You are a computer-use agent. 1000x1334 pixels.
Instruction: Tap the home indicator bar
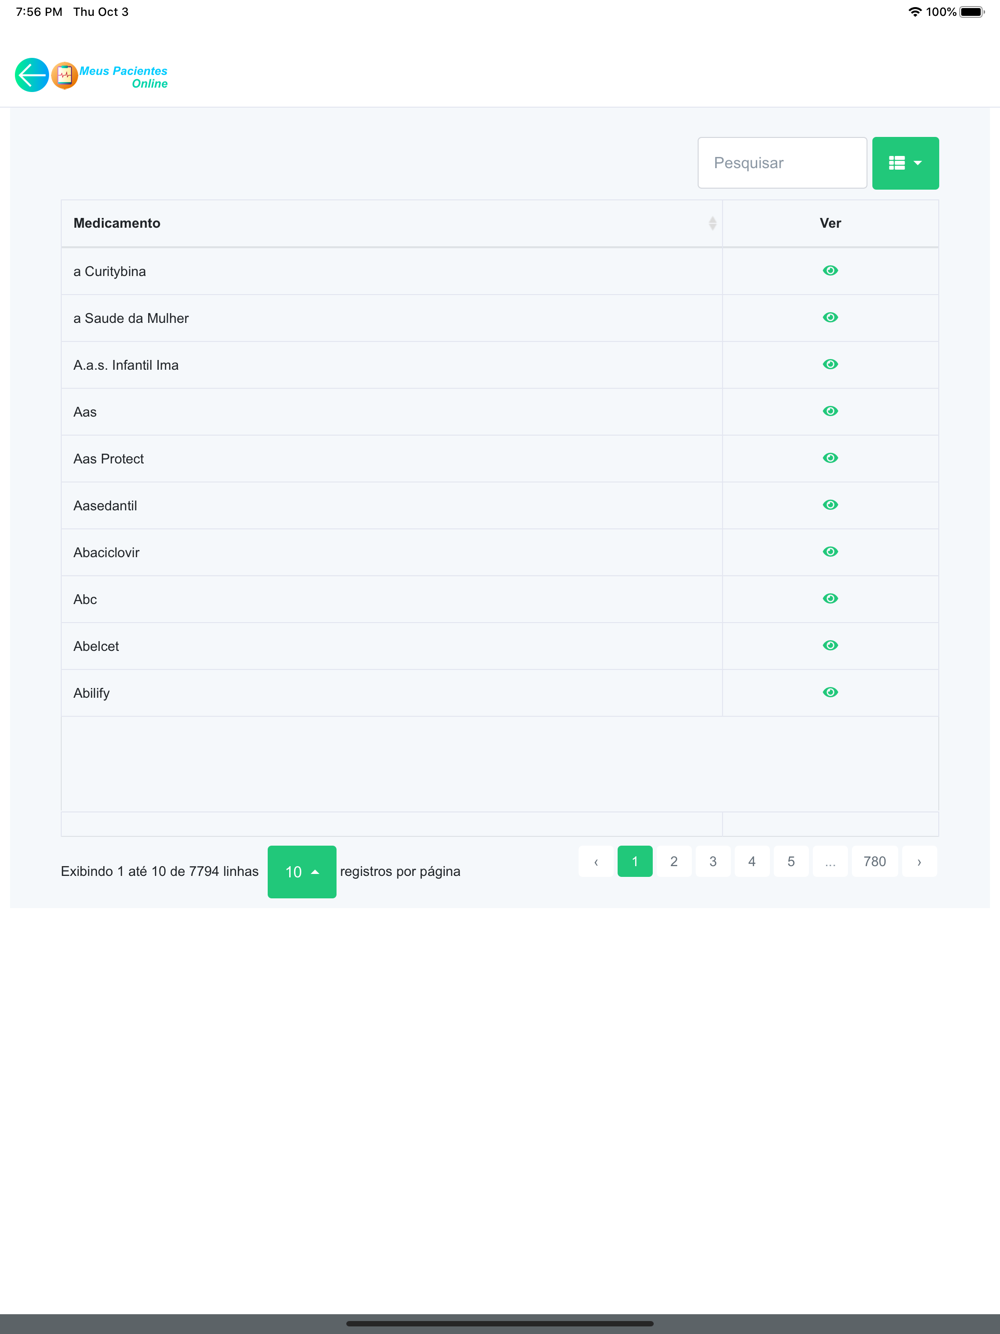[x=500, y=1323]
